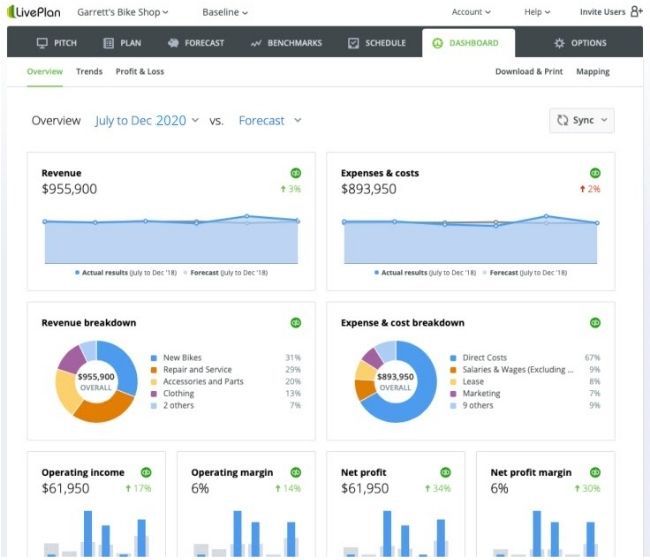Click the Direct Costs blue legend swatch
650x560 pixels.
coord(454,358)
